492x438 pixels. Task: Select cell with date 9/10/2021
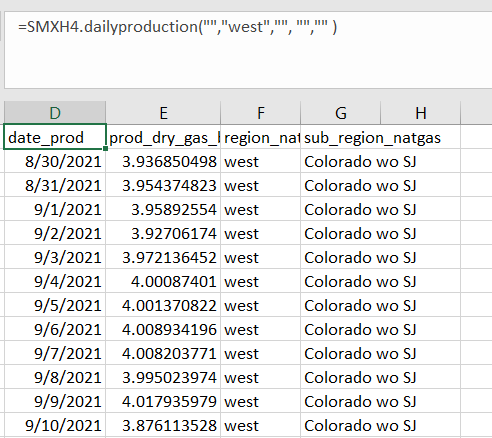(x=55, y=425)
